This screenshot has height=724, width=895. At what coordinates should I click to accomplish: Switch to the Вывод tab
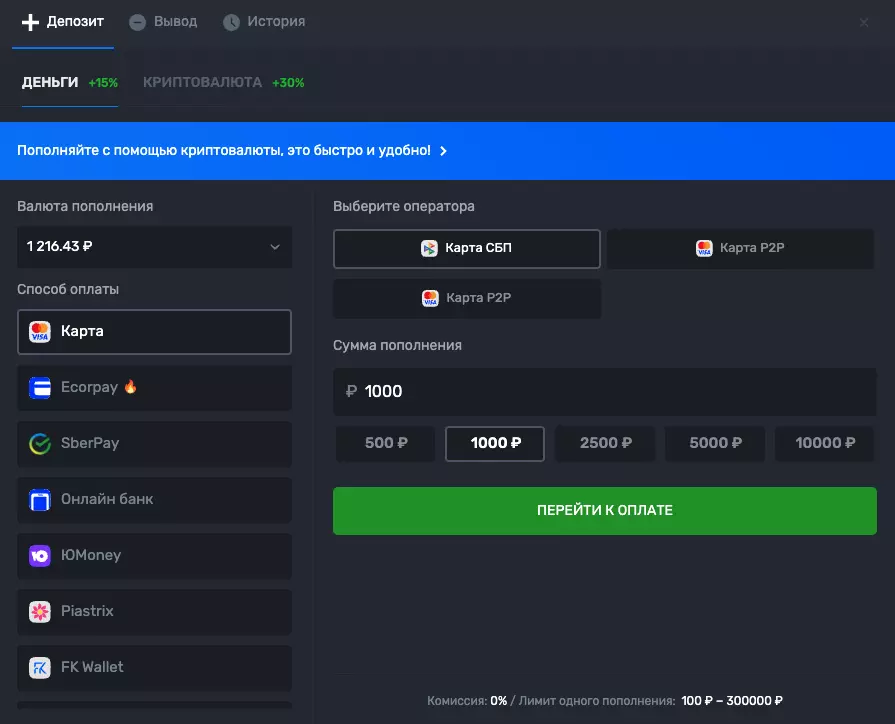tap(164, 22)
